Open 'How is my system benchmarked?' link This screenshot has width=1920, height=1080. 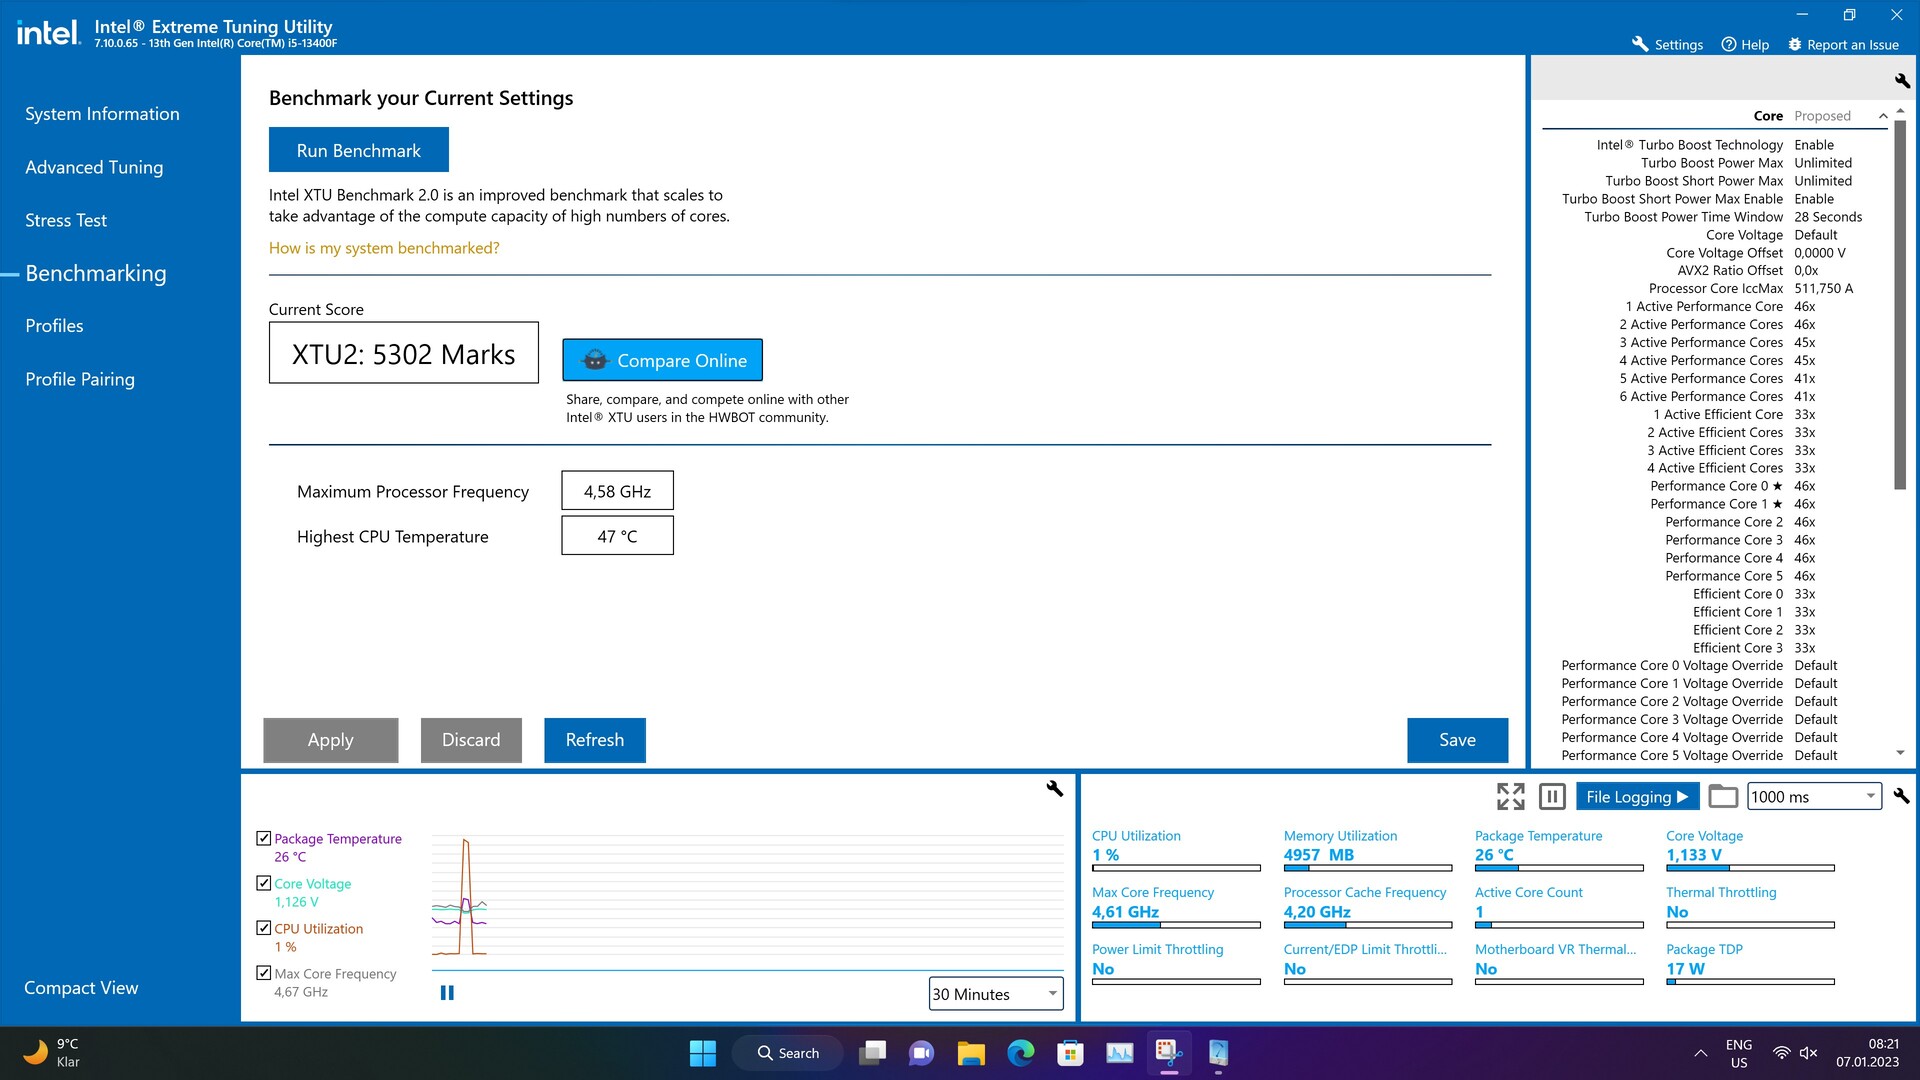pos(383,248)
